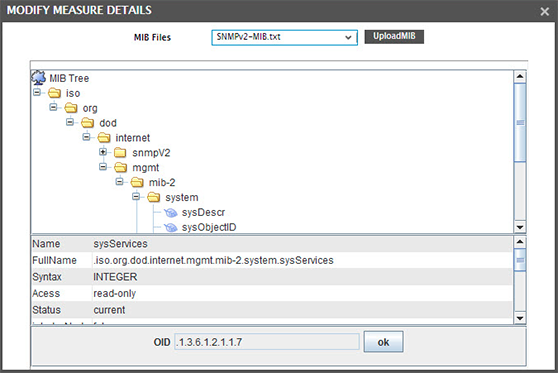Collapse the internet tree node
The width and height of the screenshot is (558, 373).
pyautogui.click(x=86, y=137)
